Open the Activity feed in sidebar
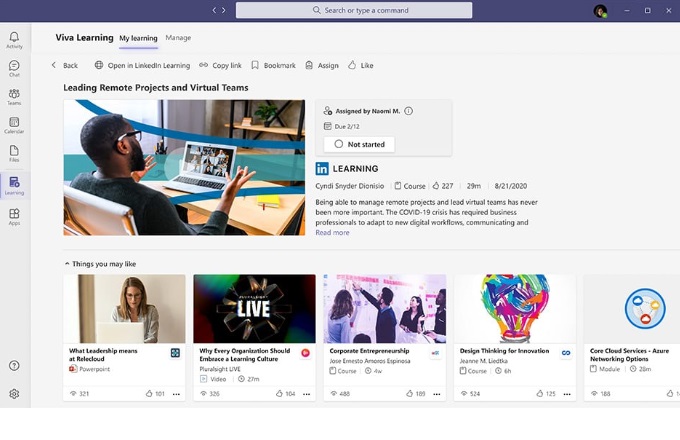This screenshot has height=440, width=680. 14,40
